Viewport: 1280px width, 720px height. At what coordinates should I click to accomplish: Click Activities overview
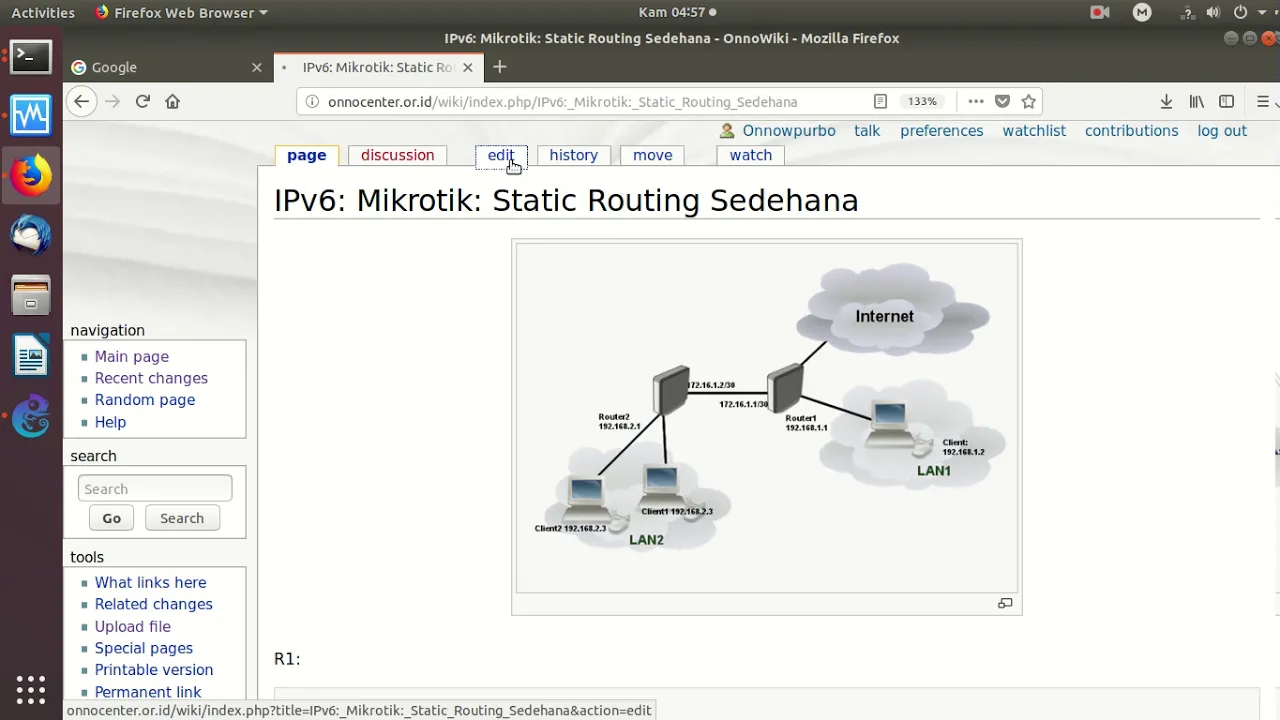click(43, 12)
